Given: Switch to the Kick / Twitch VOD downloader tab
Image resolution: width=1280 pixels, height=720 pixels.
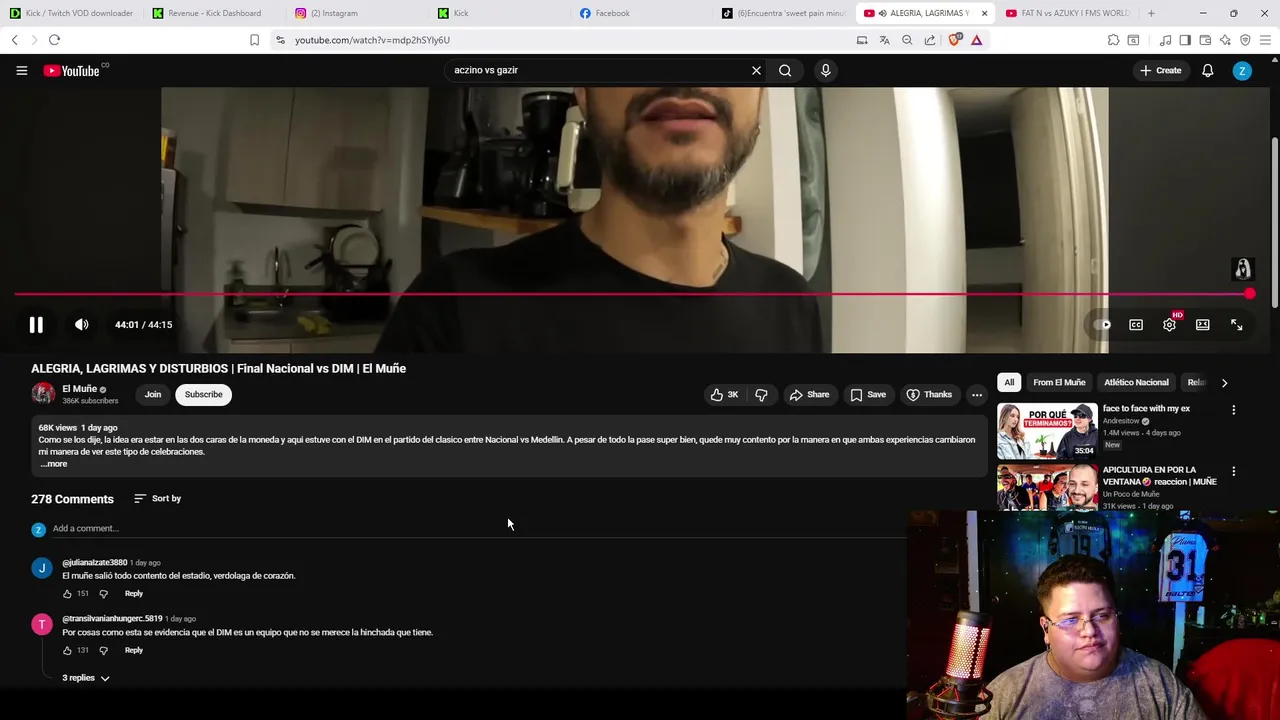Looking at the screenshot, I should 71,13.
